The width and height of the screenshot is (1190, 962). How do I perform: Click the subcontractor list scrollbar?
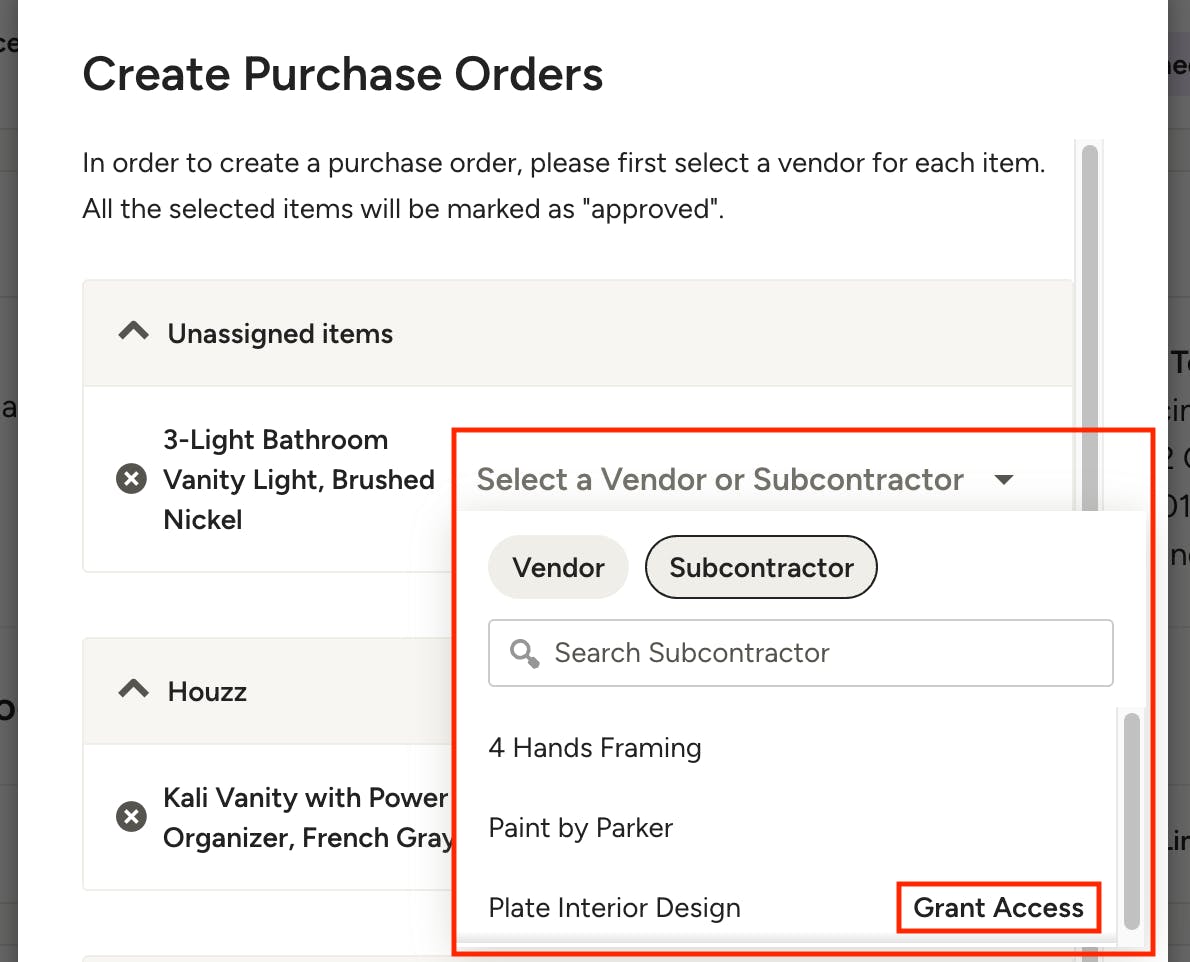pos(1132,820)
